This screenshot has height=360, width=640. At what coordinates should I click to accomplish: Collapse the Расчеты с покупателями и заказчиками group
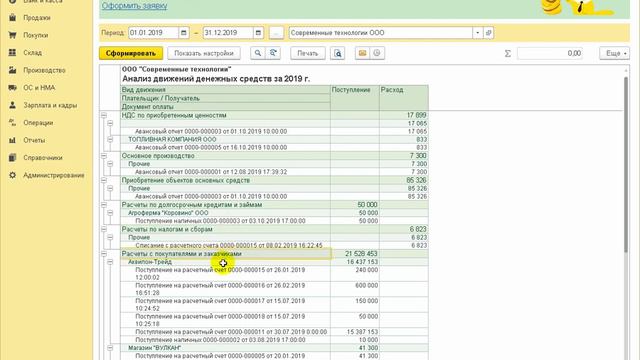click(104, 254)
